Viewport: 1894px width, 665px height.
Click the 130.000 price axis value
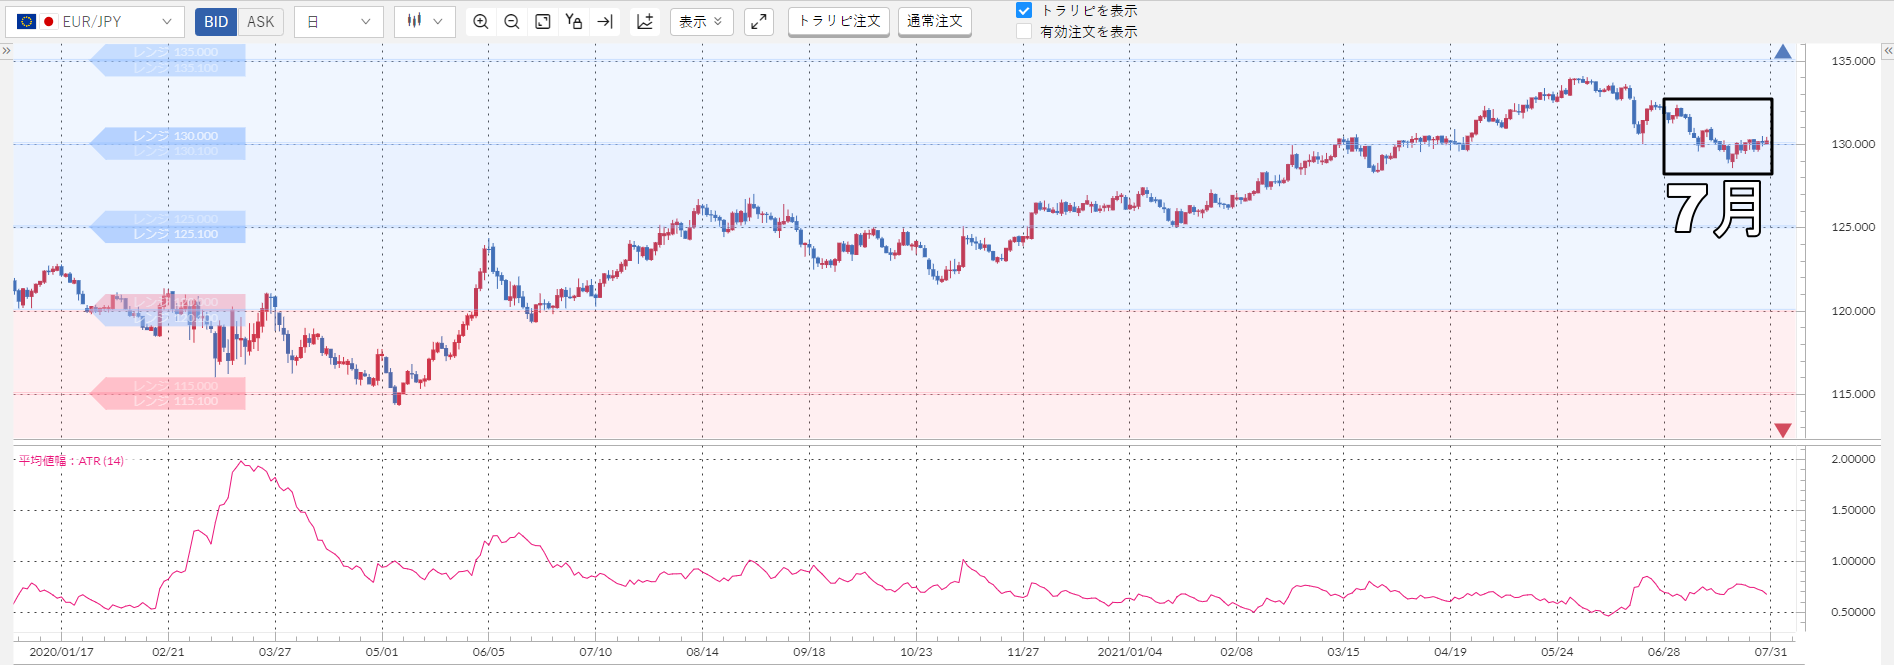point(1853,144)
